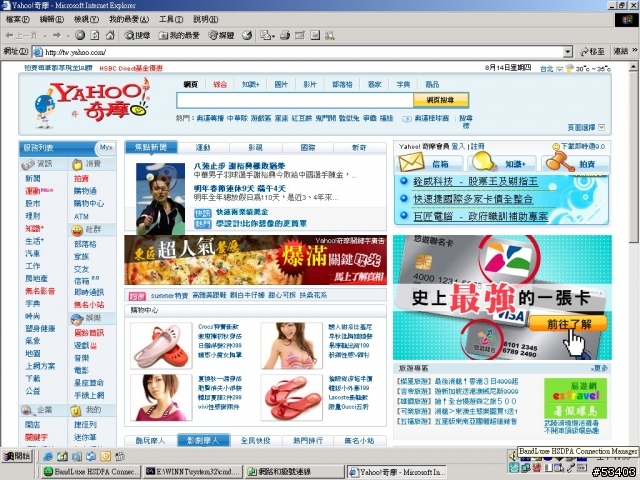Viewport: 640px width, 480px height.
Task: Click the yellow 網頁搜尋 button
Action: [x=440, y=100]
